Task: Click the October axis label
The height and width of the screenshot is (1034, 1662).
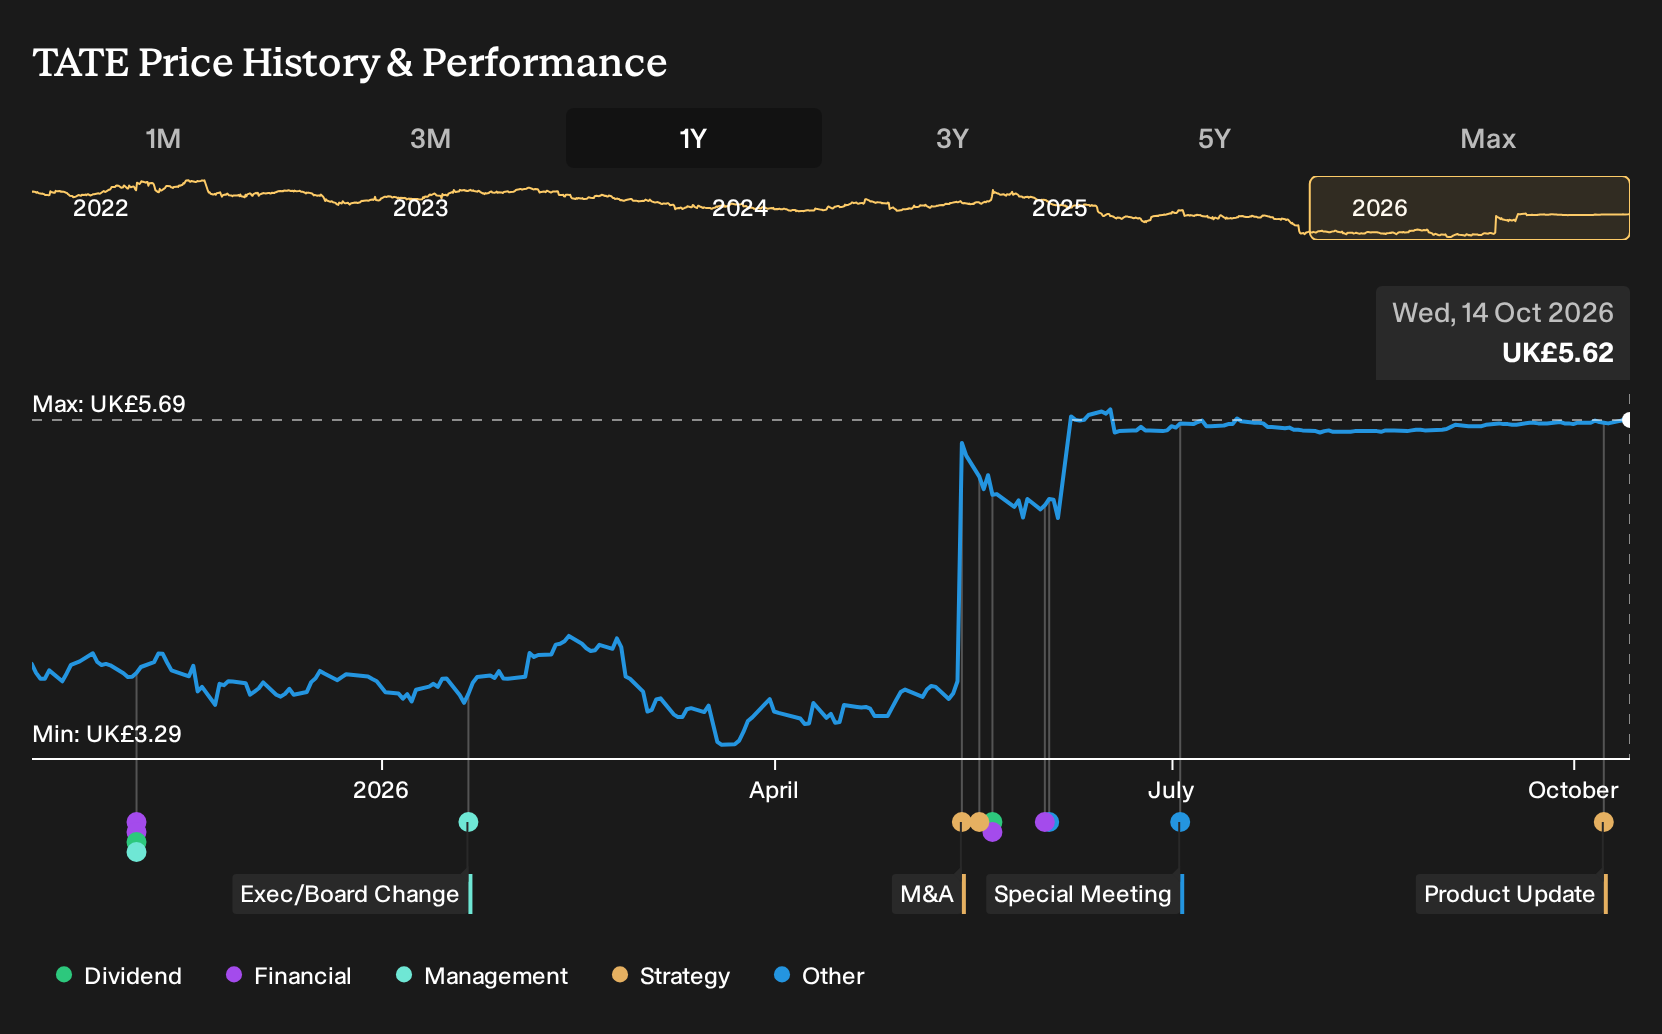Action: [x=1573, y=790]
